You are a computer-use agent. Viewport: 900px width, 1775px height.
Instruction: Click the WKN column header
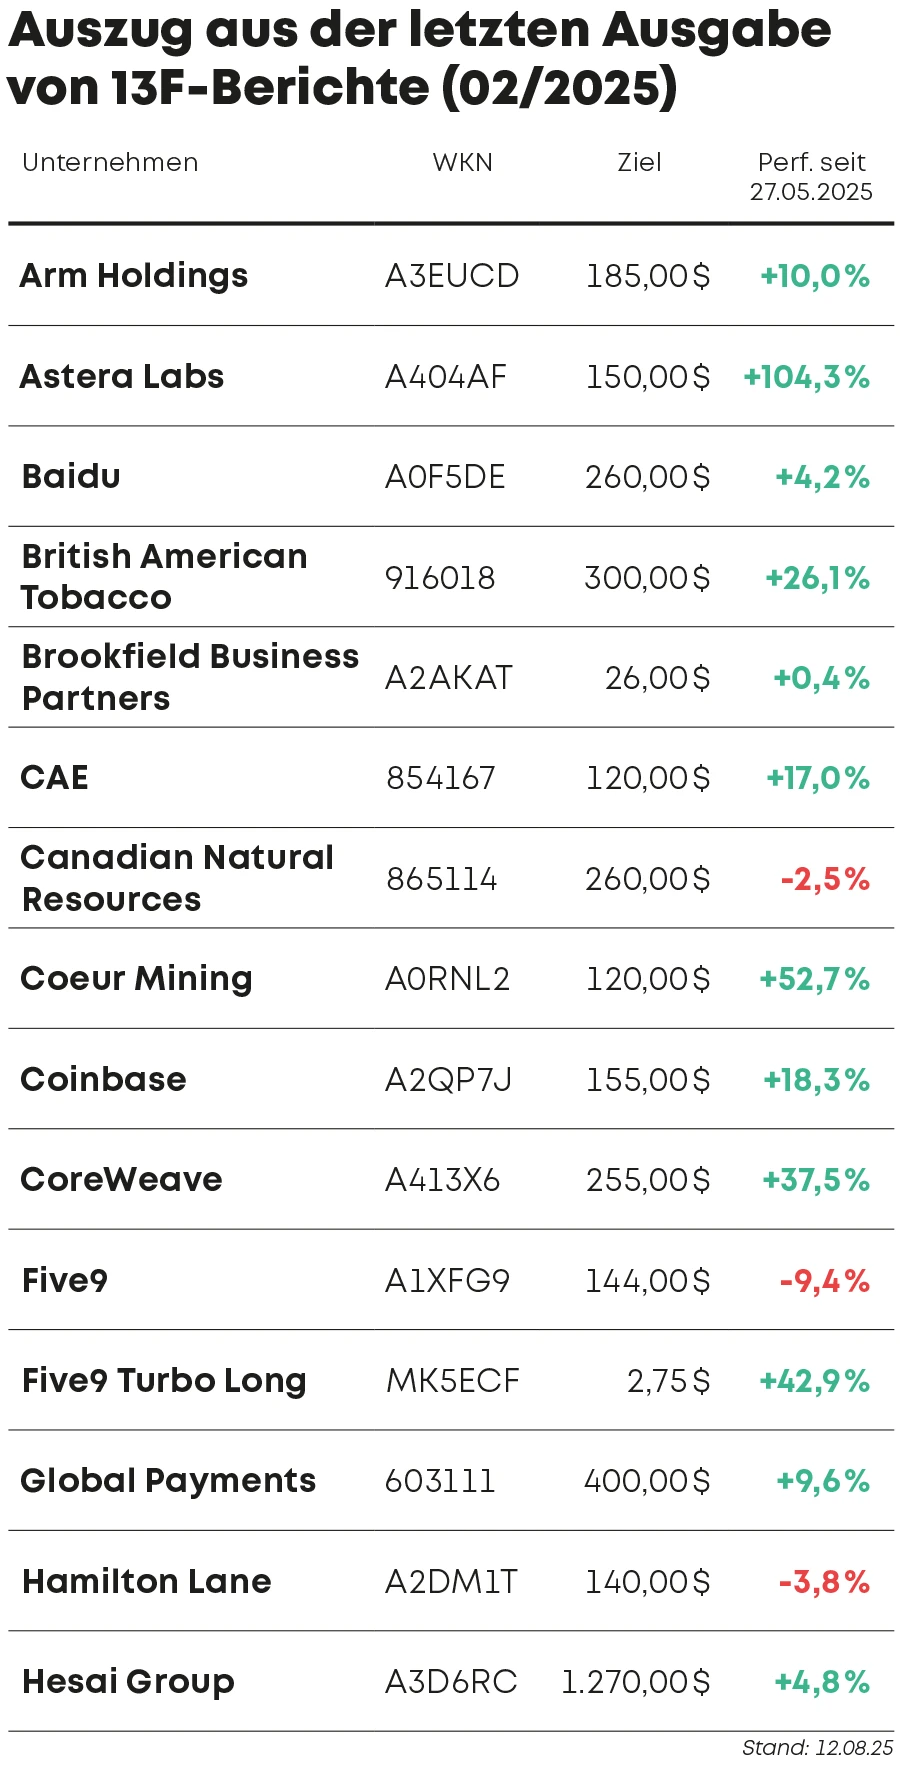[x=462, y=163]
